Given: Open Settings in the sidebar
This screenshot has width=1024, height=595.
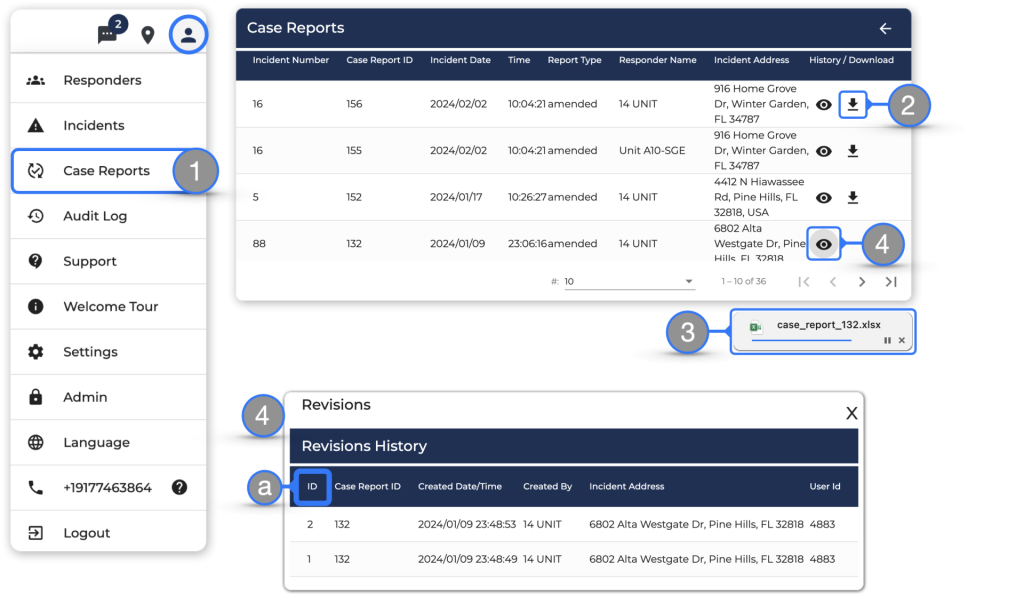Looking at the screenshot, I should click(108, 352).
